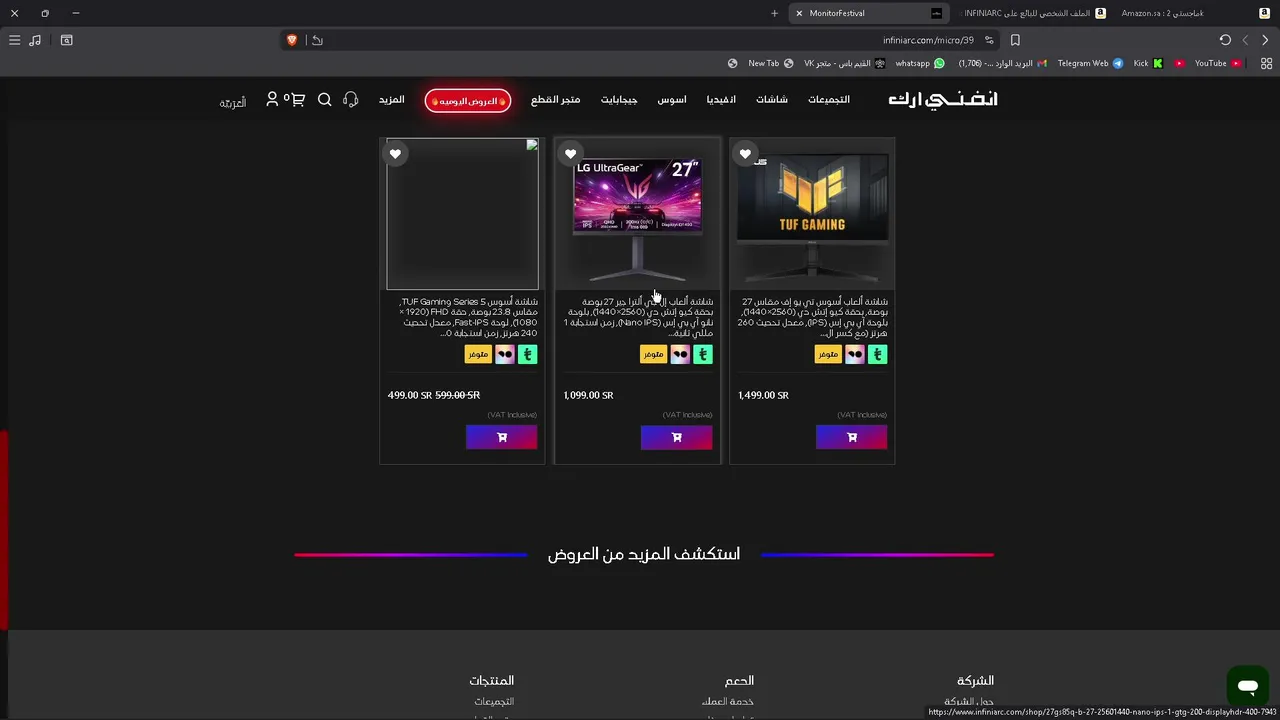Viewport: 1280px width, 720px height.
Task: Open the TUF Gaming Series 5 23.8 product title
Action: coord(468,317)
